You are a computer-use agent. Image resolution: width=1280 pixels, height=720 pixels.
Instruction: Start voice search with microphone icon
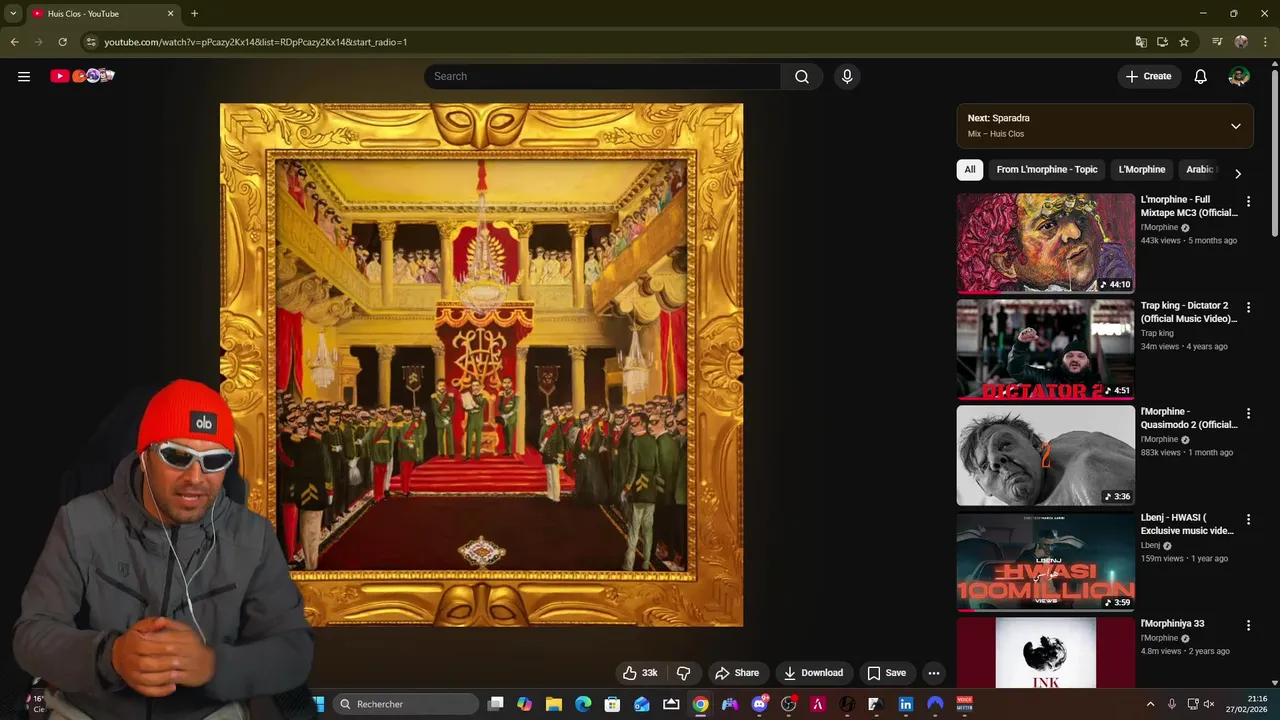847,76
